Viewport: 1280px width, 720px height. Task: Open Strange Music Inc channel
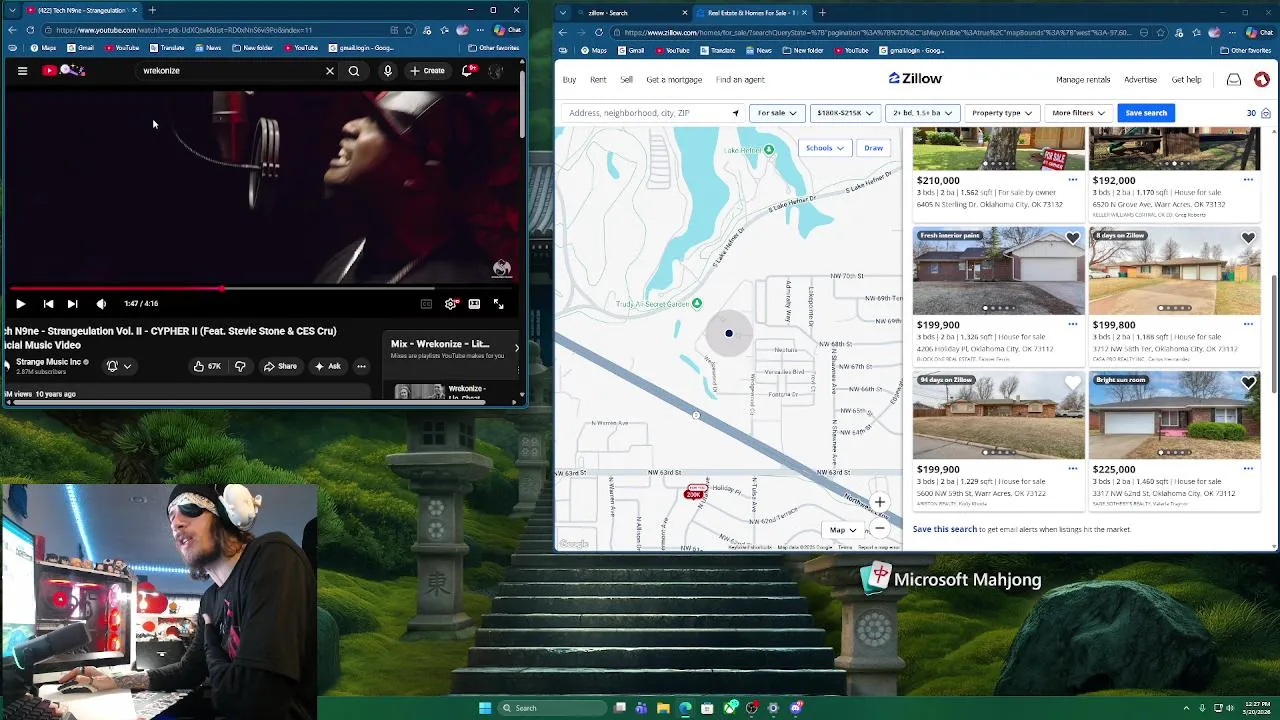48,362
